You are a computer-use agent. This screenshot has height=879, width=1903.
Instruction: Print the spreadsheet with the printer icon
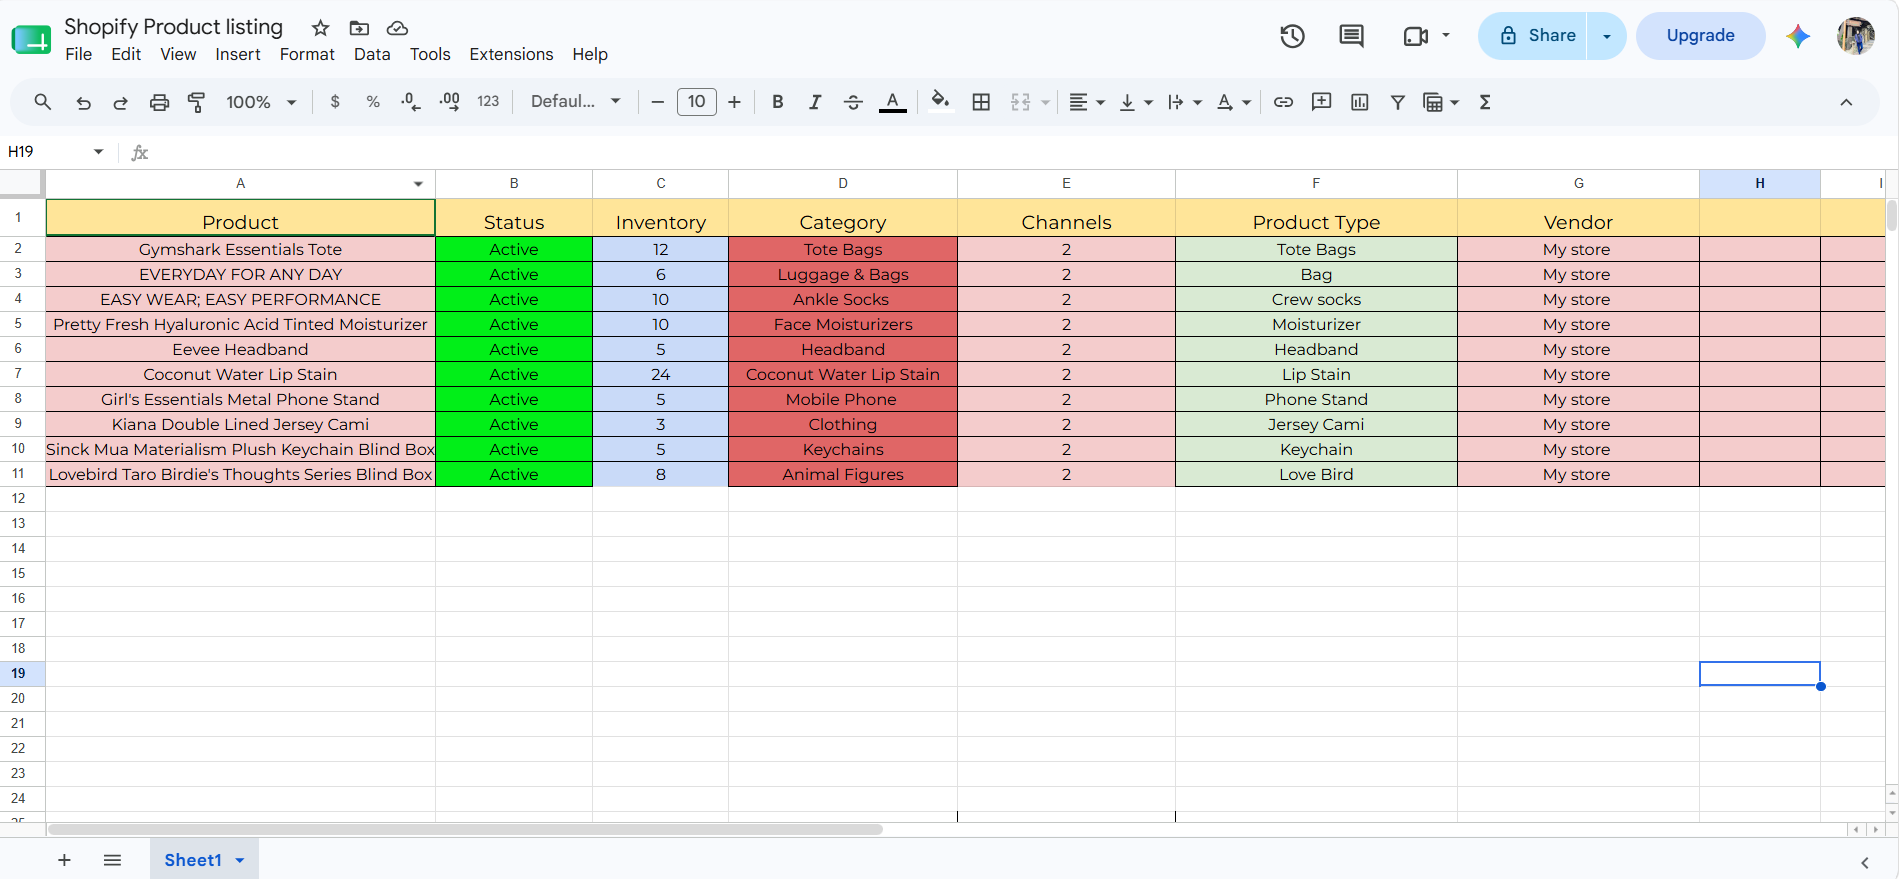pyautogui.click(x=159, y=102)
